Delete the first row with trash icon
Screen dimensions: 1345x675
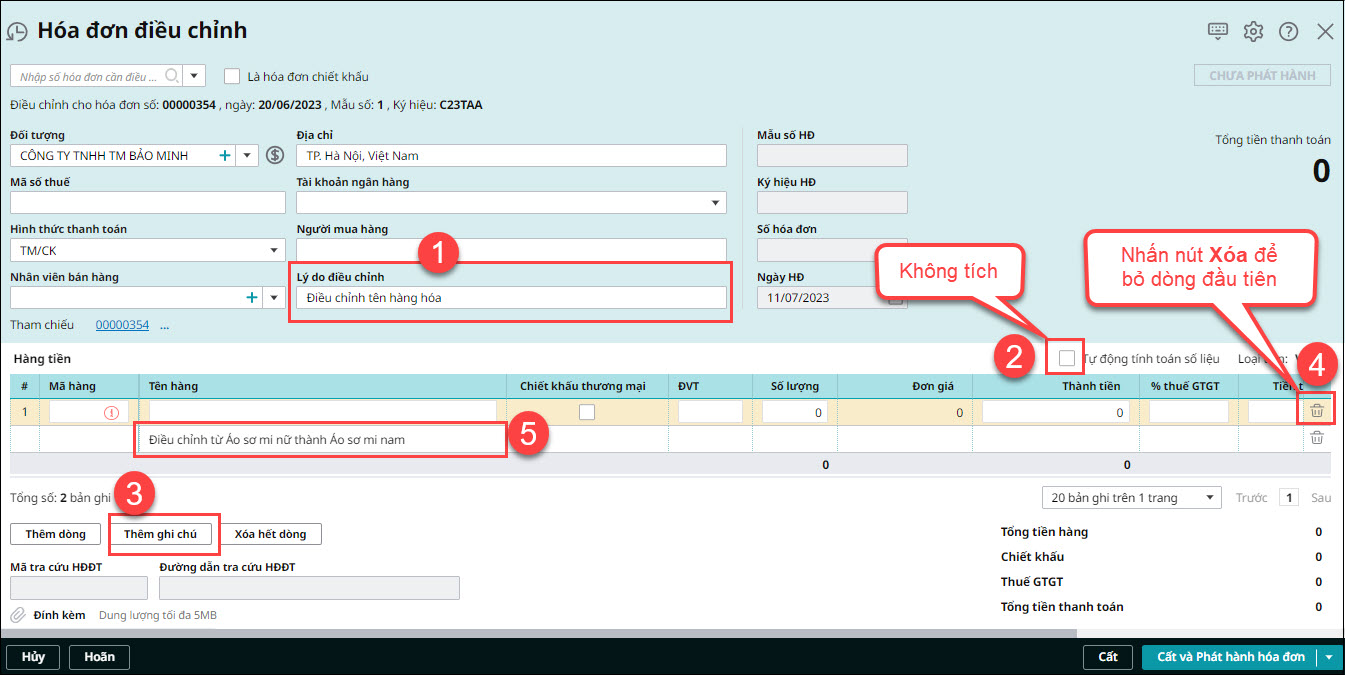tap(1317, 410)
